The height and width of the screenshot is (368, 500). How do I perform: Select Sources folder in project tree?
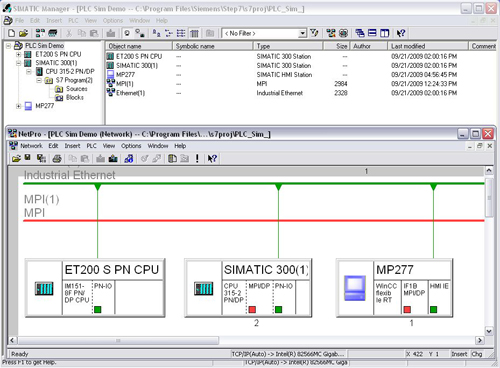[x=77, y=89]
